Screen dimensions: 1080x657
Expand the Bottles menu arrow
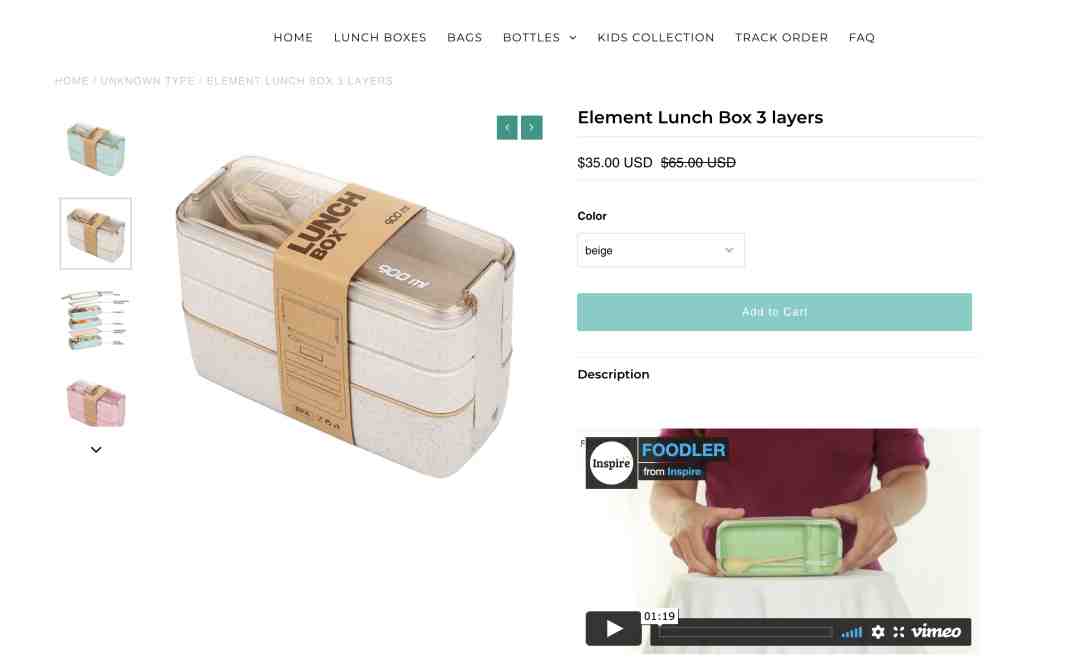573,38
